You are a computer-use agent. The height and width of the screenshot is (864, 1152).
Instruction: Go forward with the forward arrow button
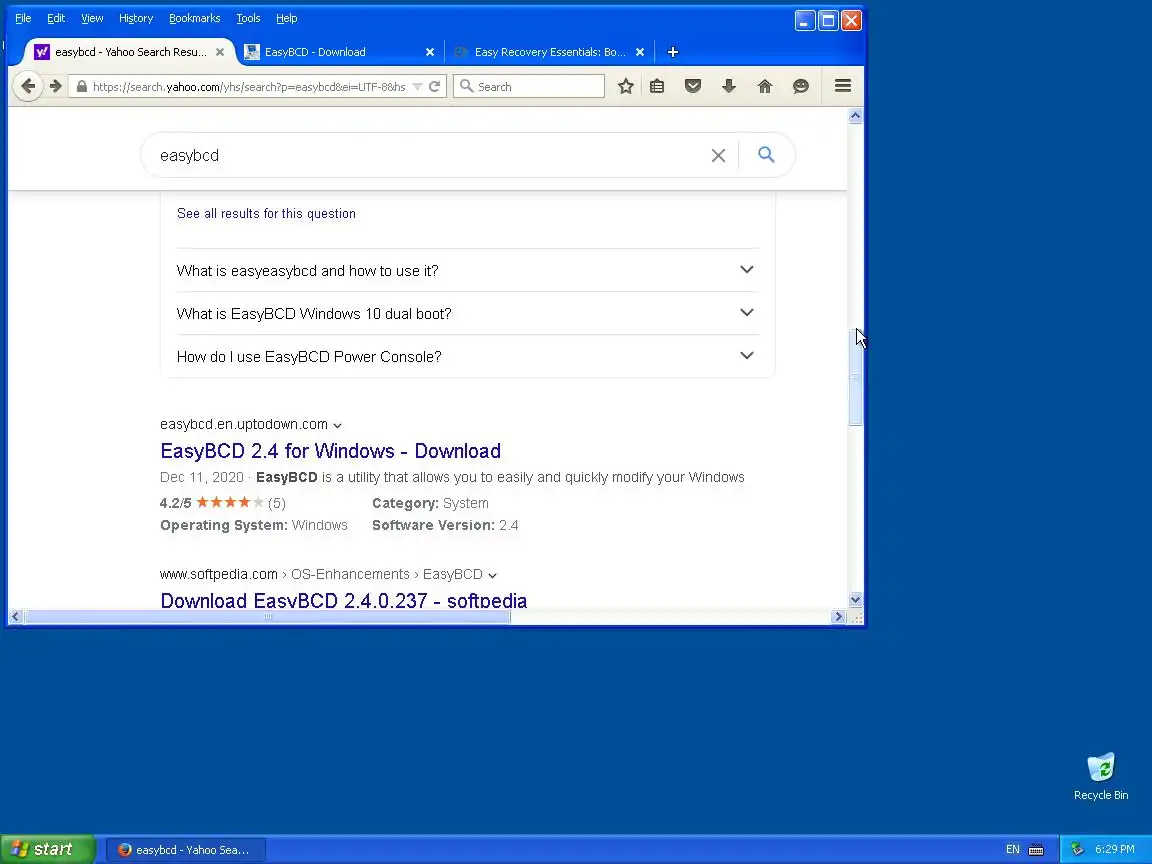point(56,87)
